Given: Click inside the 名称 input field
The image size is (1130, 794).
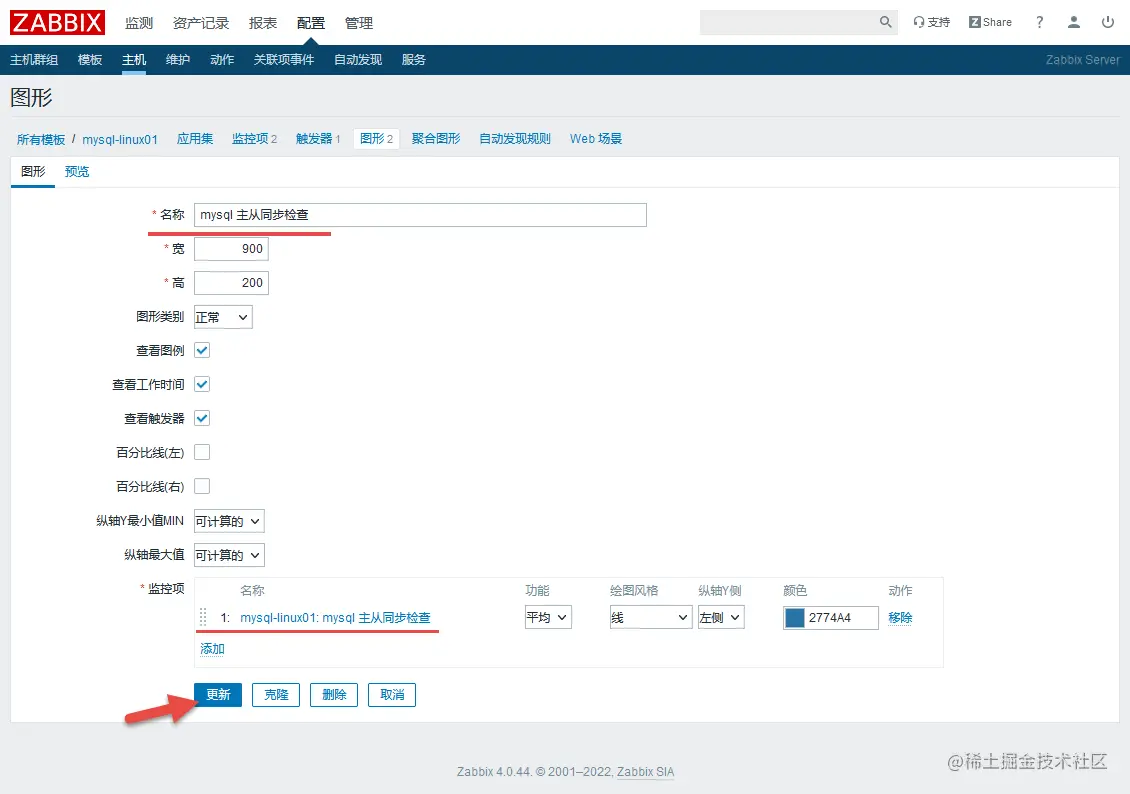Looking at the screenshot, I should tap(418, 214).
